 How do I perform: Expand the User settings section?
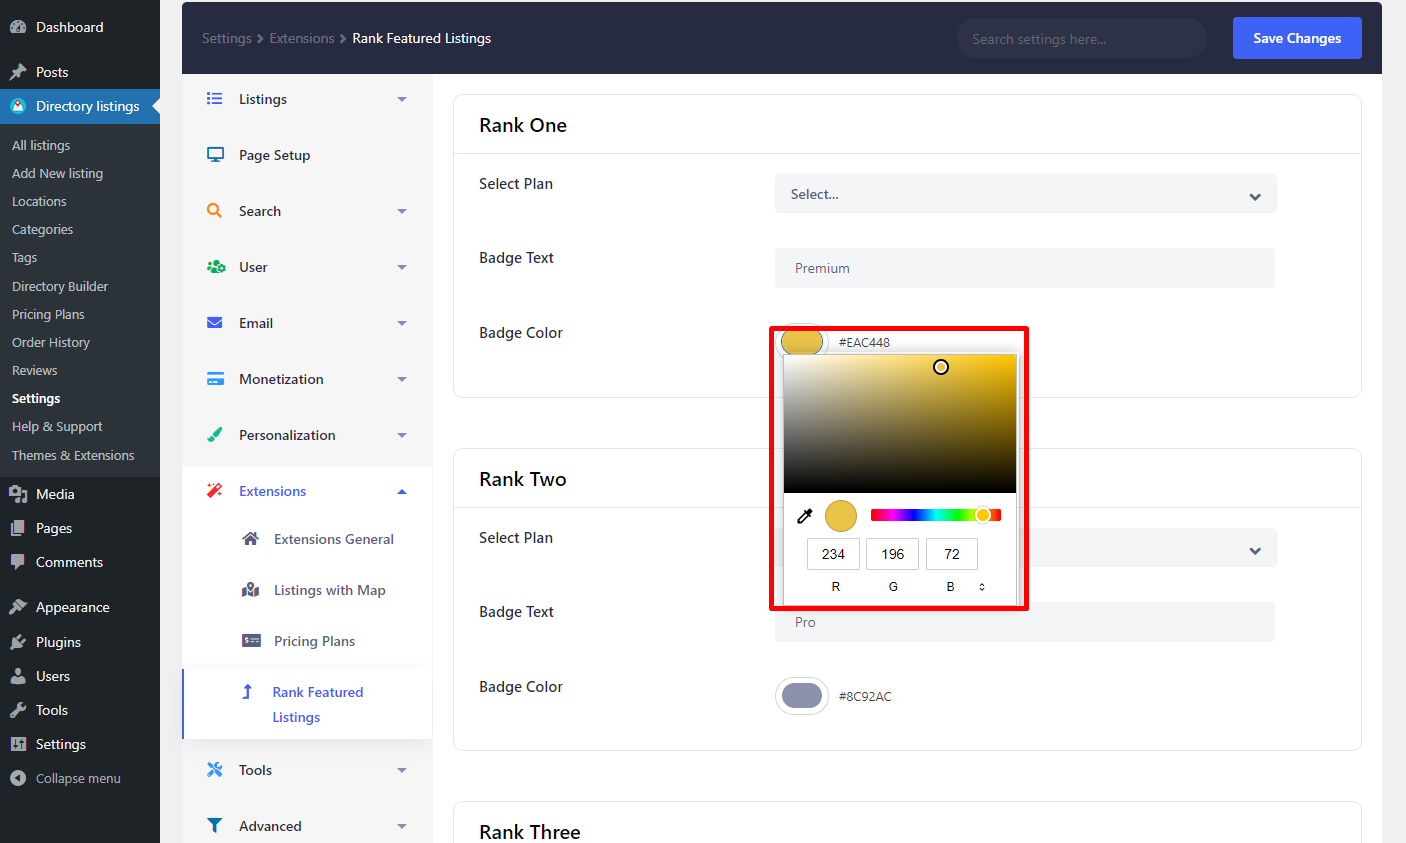402,267
